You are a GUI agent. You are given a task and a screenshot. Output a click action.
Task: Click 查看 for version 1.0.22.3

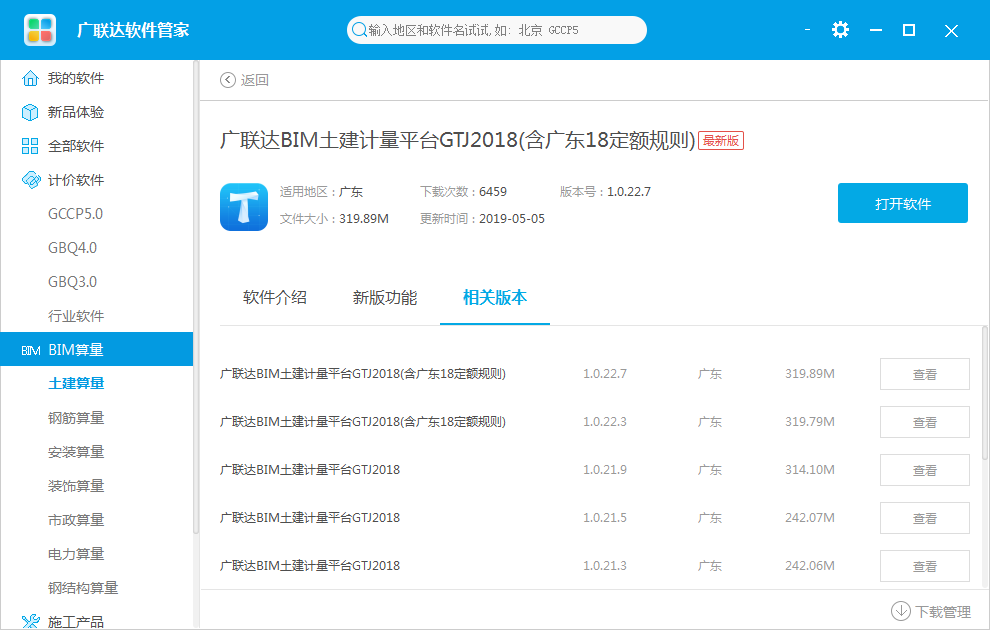[x=924, y=422]
